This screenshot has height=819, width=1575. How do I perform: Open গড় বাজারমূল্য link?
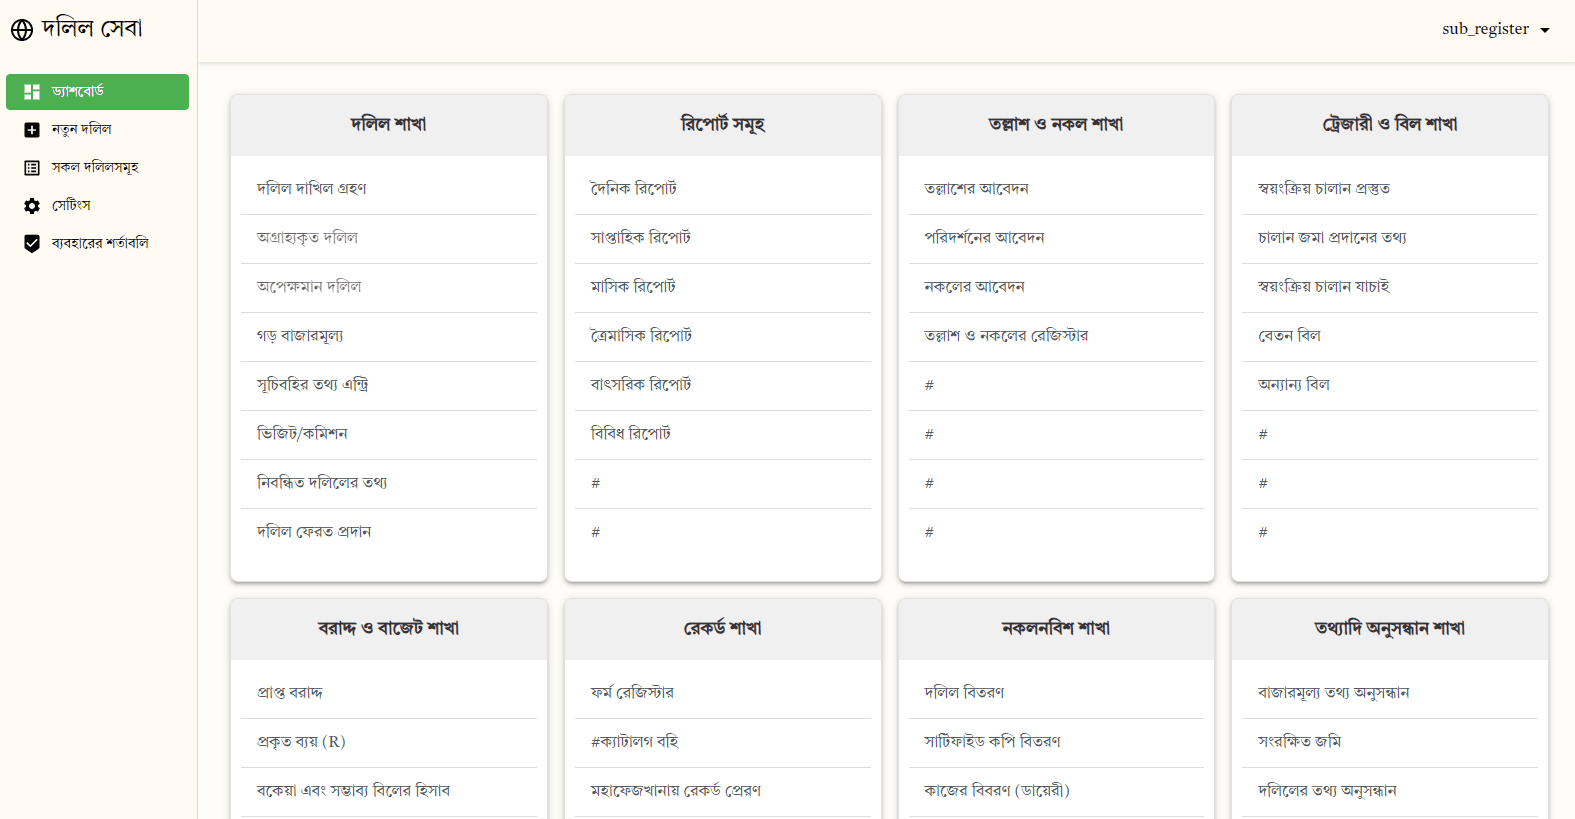coord(300,336)
